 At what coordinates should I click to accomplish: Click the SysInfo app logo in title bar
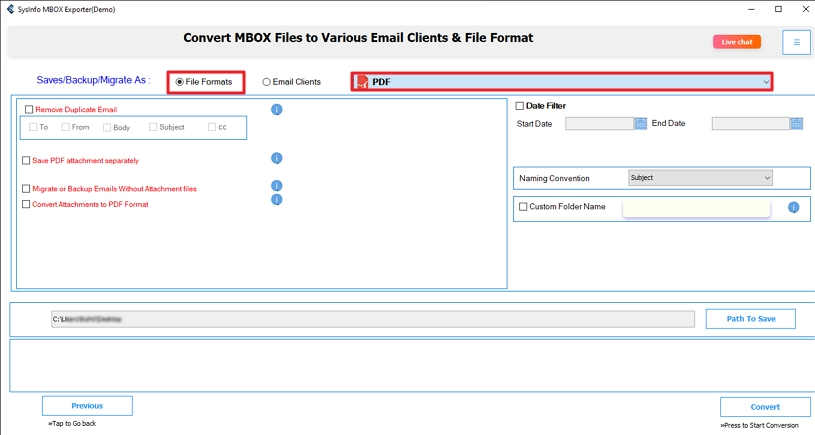(10, 9)
